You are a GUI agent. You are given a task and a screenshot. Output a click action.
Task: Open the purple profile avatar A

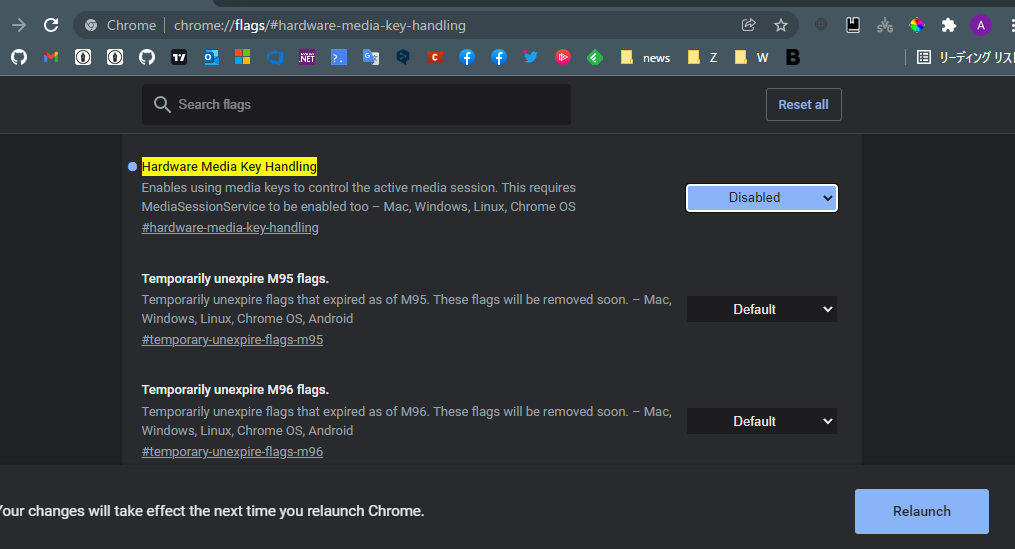[x=981, y=25]
